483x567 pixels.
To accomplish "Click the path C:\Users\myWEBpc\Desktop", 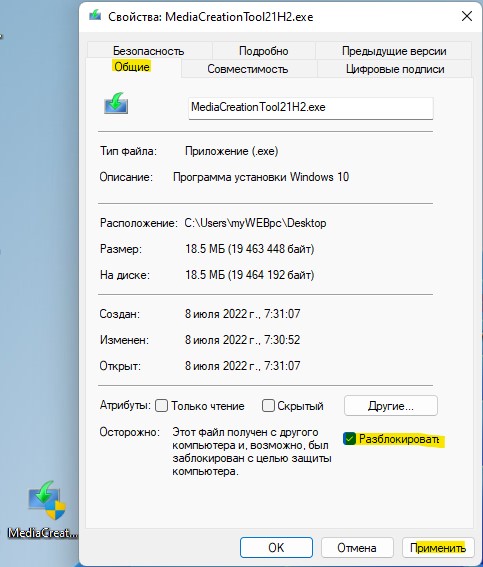I will coord(255,223).
